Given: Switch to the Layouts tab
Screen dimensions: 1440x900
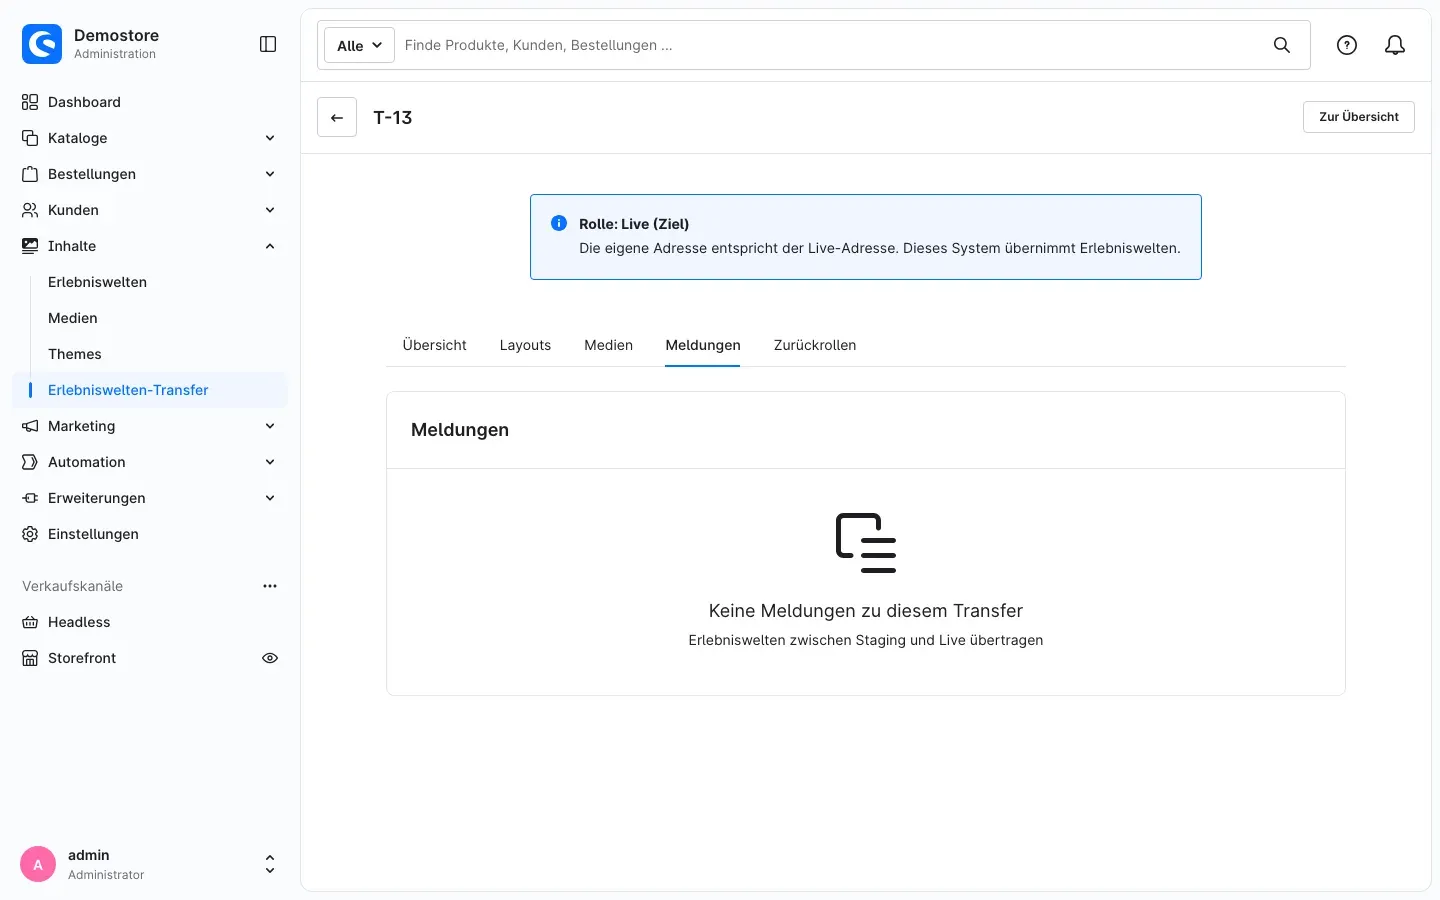Looking at the screenshot, I should click(525, 345).
